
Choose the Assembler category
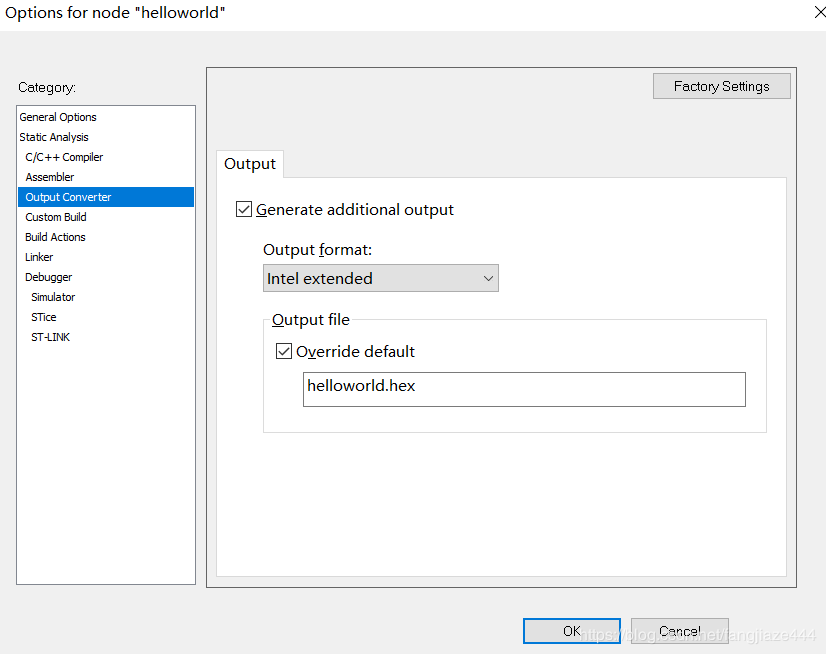pyautogui.click(x=50, y=177)
